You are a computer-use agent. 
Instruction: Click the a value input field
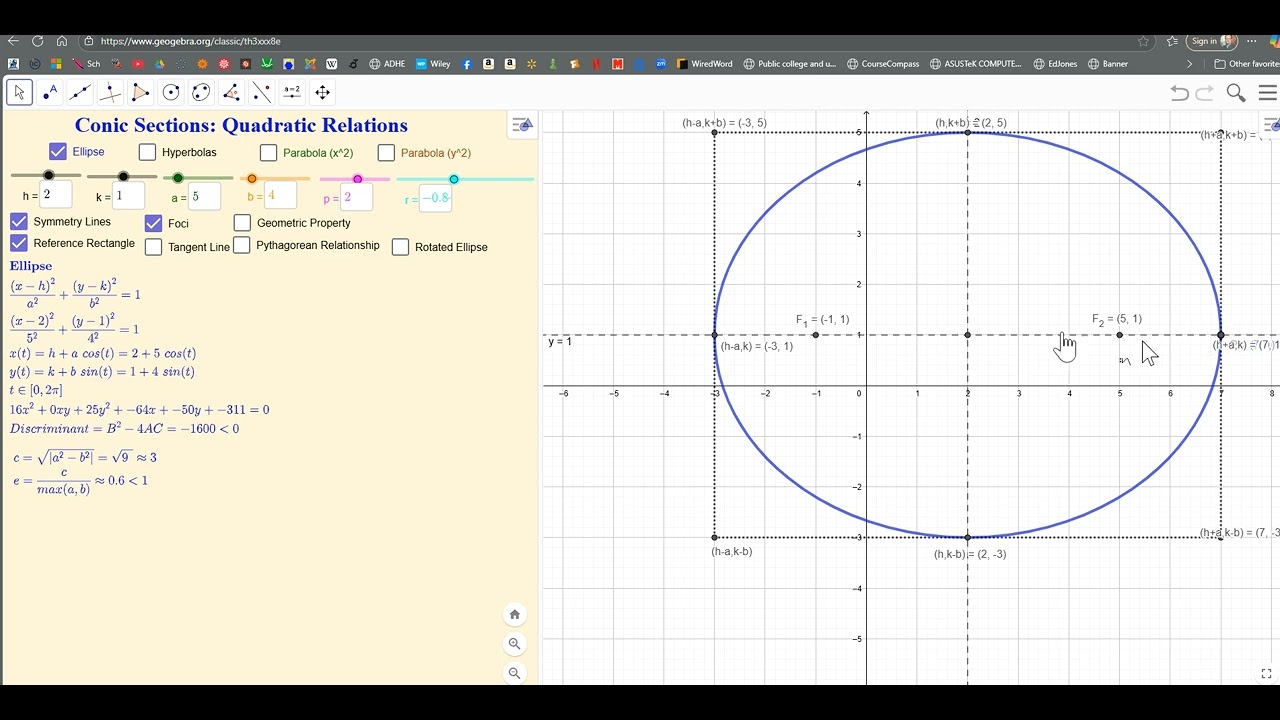point(204,196)
